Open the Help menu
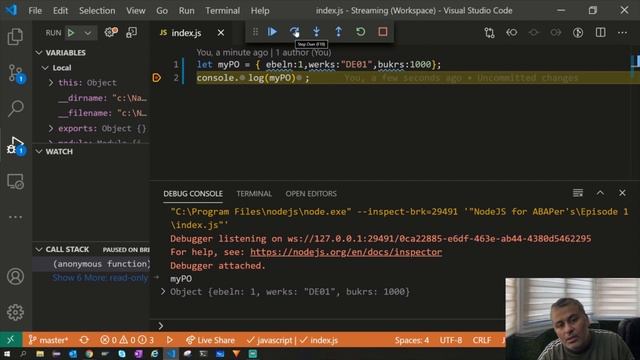 click(x=260, y=11)
